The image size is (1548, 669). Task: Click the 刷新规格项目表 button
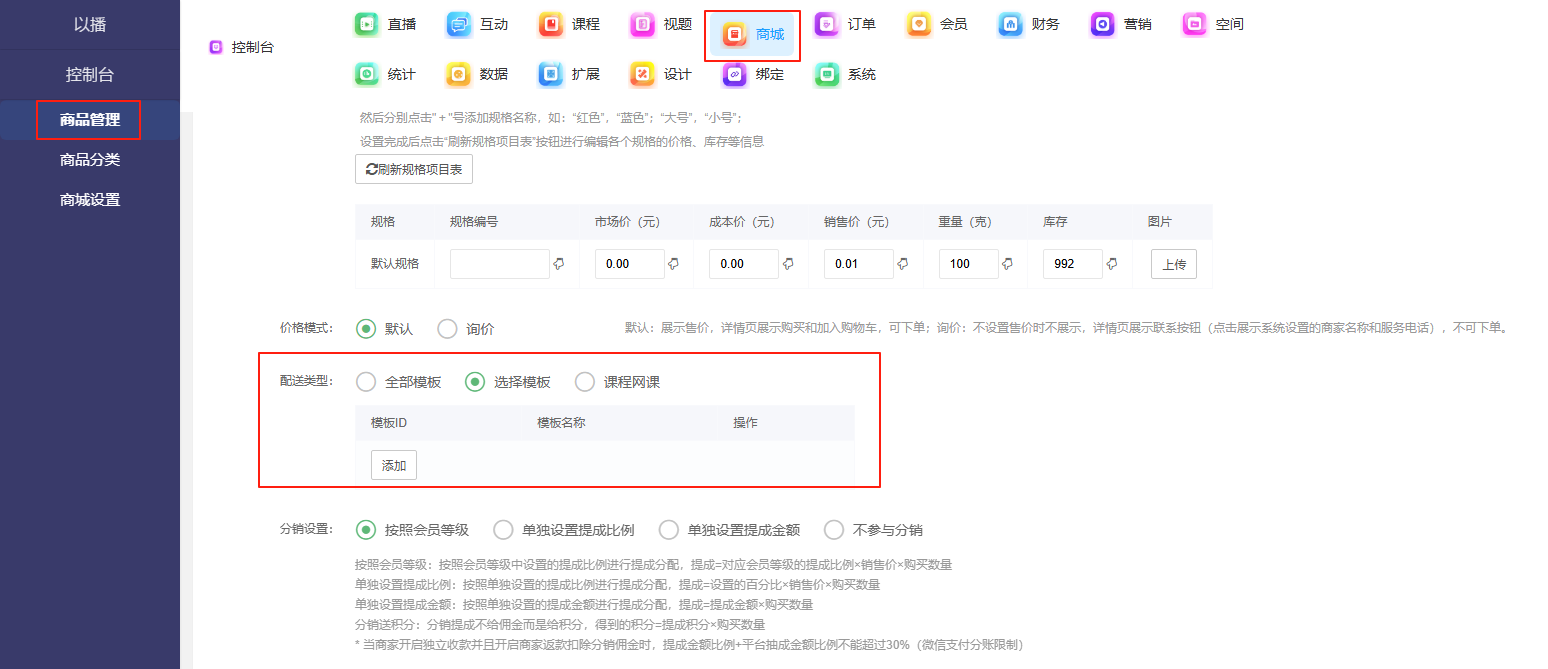pyautogui.click(x=414, y=170)
